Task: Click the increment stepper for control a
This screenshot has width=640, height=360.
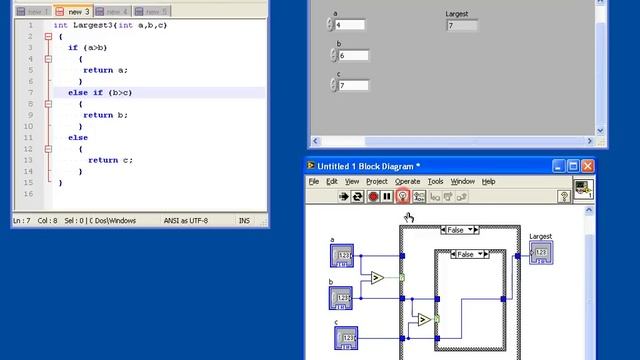Action: [330, 22]
